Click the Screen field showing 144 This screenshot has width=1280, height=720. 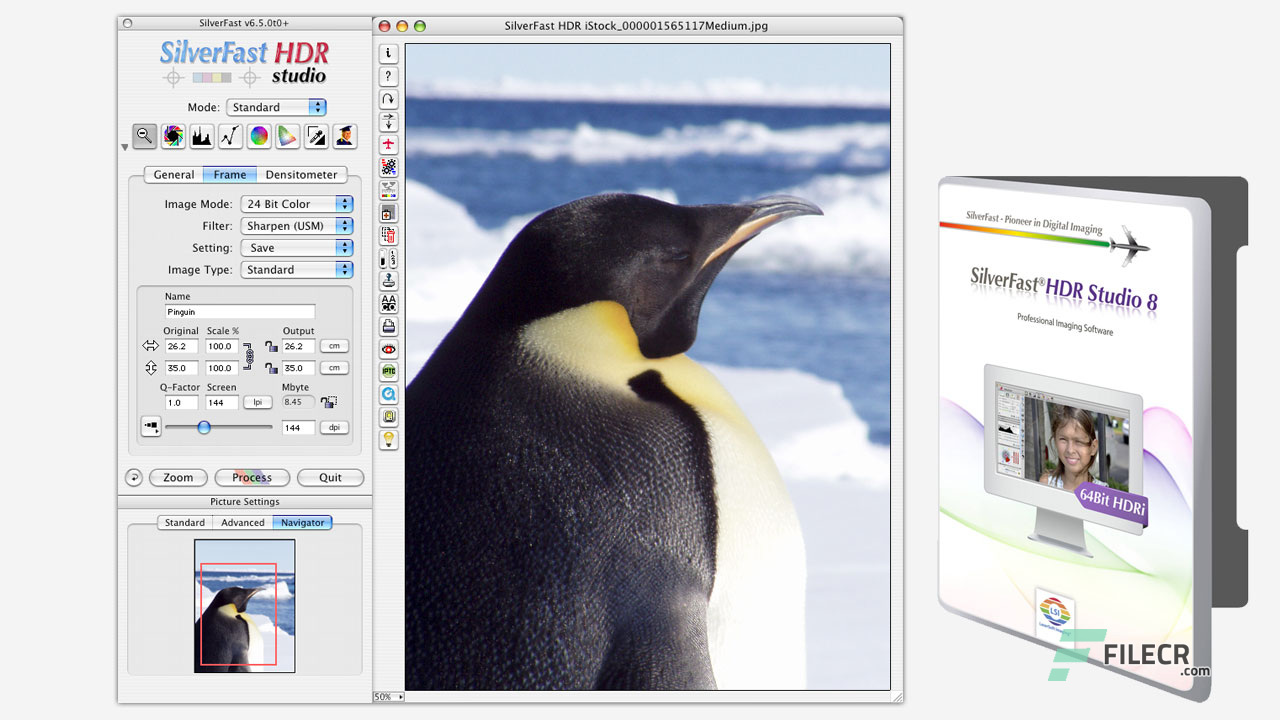click(x=222, y=402)
